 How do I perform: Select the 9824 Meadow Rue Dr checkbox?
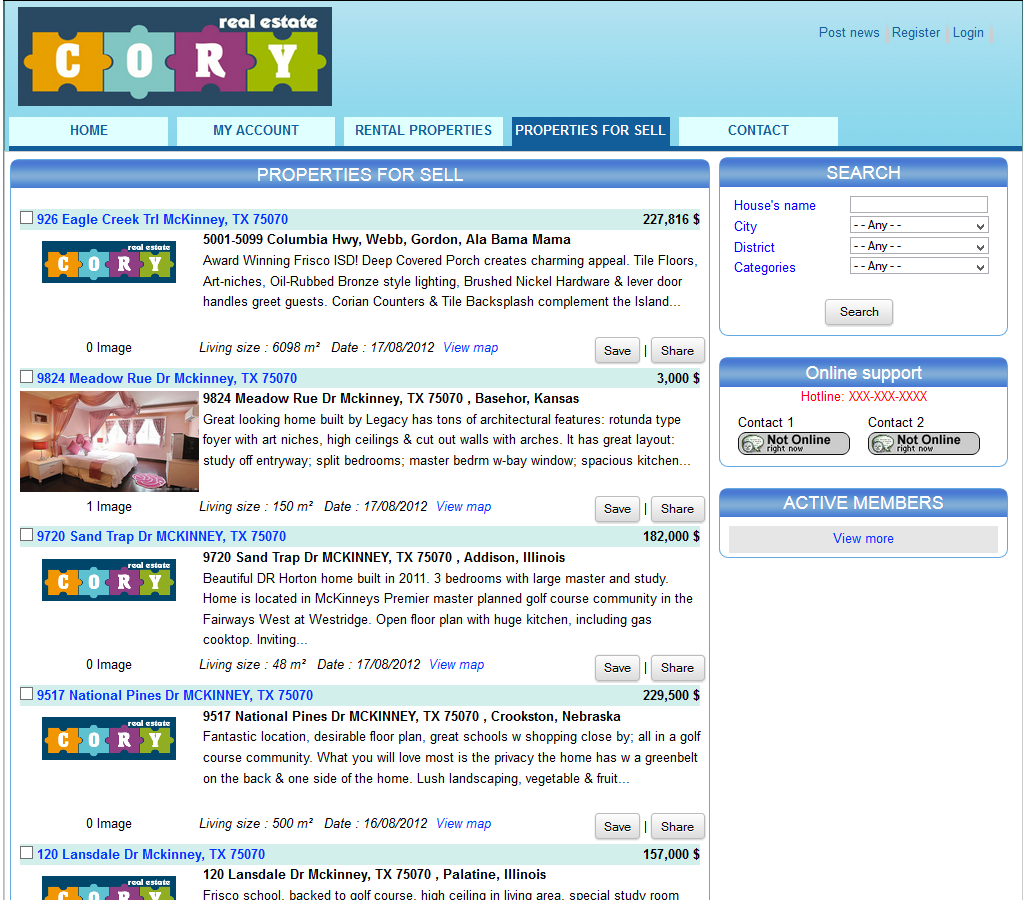point(27,377)
